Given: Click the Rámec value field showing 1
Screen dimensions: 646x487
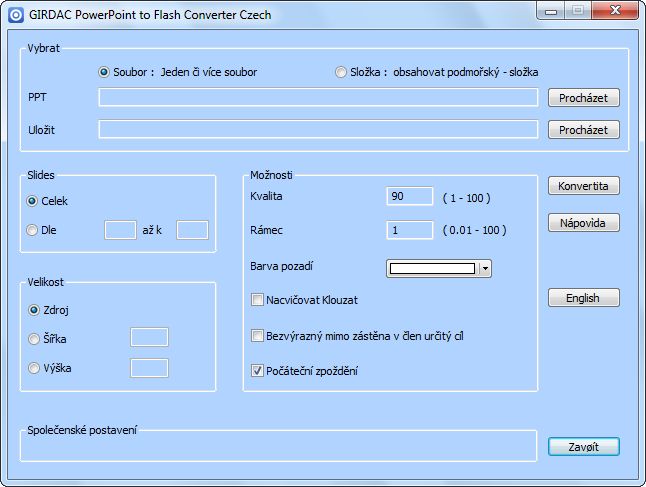Looking at the screenshot, I should point(410,230).
